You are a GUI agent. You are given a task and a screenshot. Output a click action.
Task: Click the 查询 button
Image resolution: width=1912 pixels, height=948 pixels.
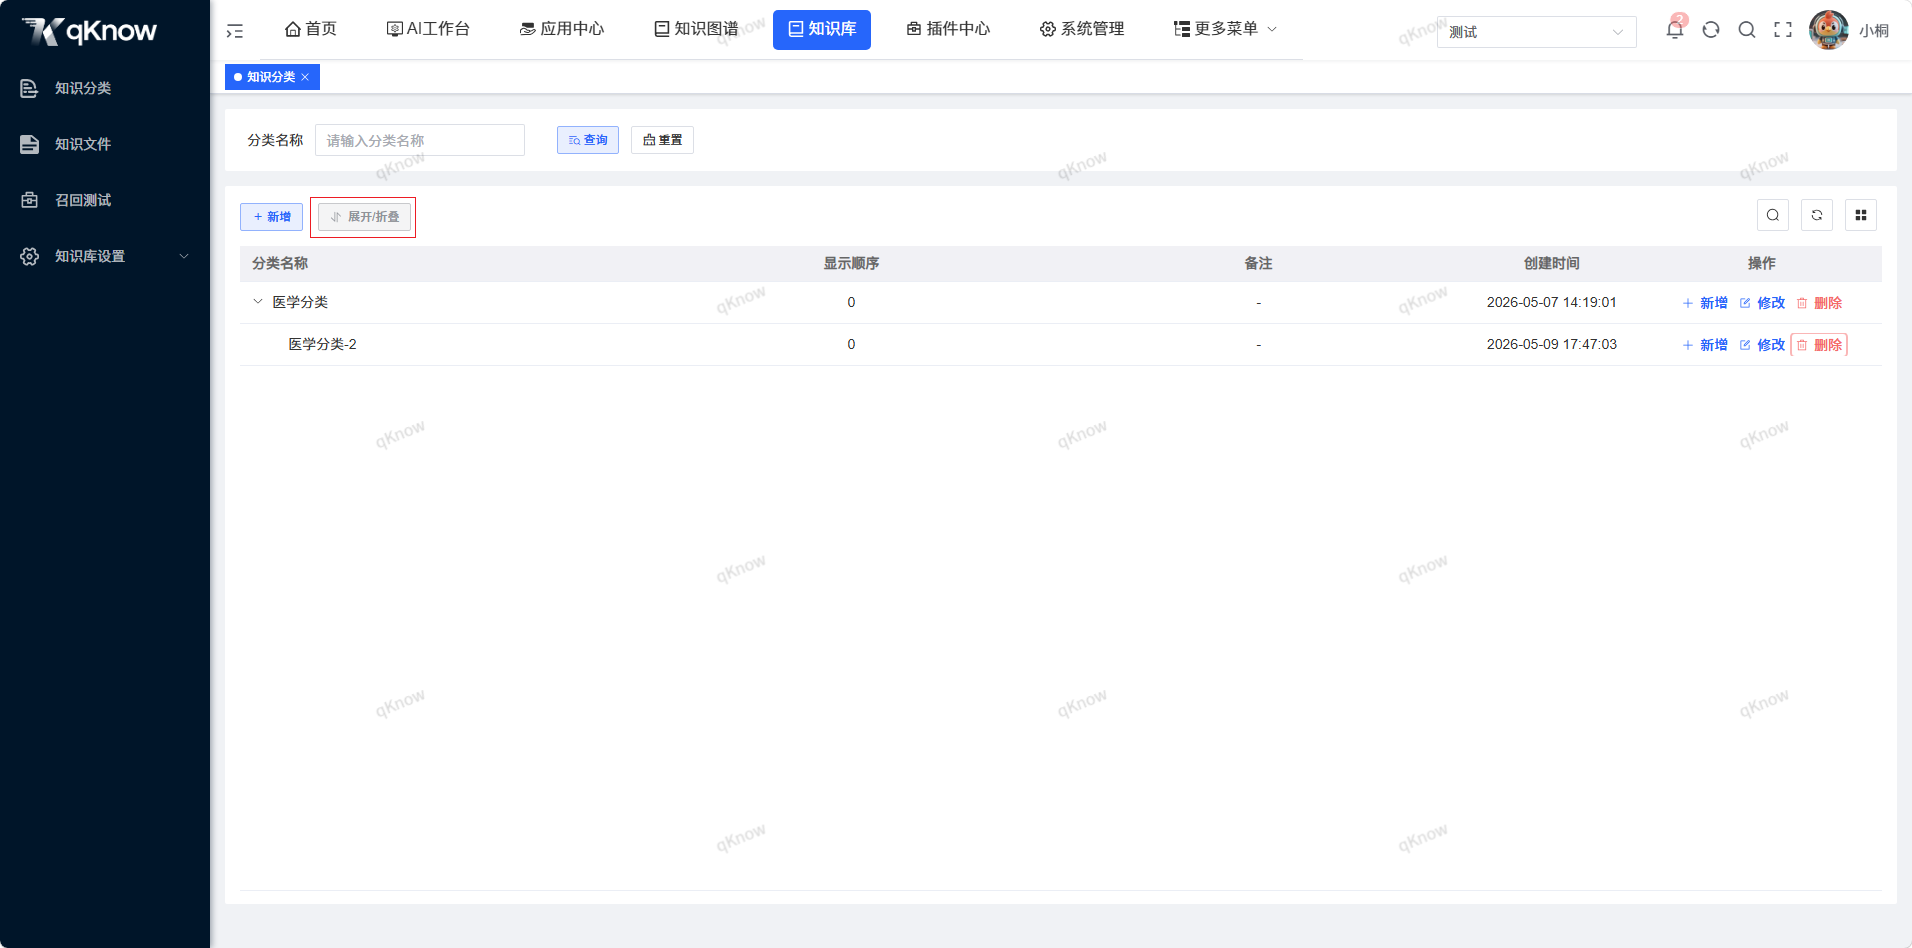coord(588,140)
